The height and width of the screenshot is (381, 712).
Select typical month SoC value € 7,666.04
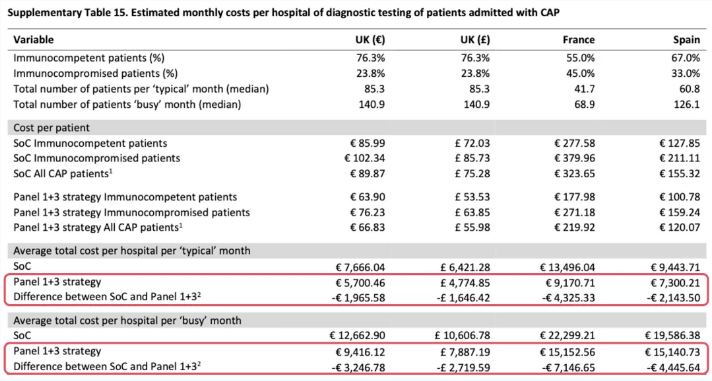click(x=361, y=267)
